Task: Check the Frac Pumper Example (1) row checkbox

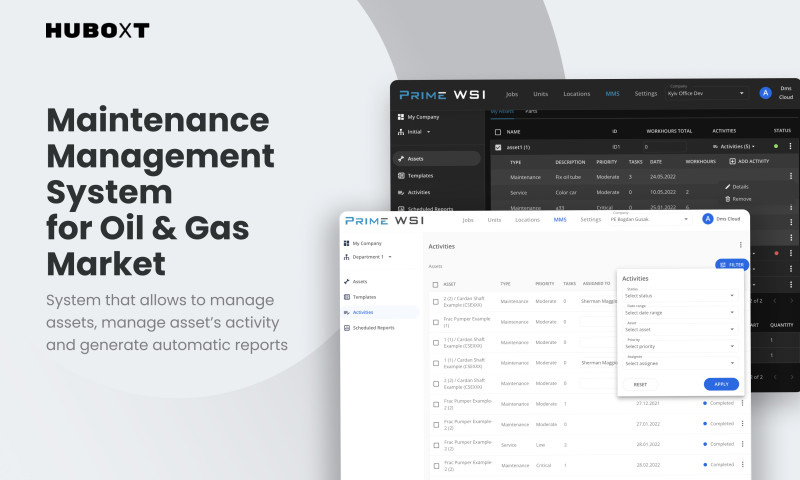Action: pos(436,322)
